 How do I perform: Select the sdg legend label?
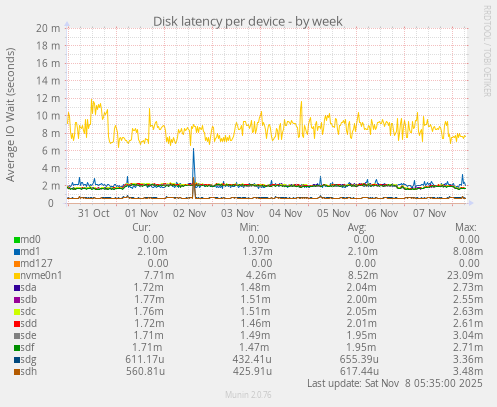29,360
